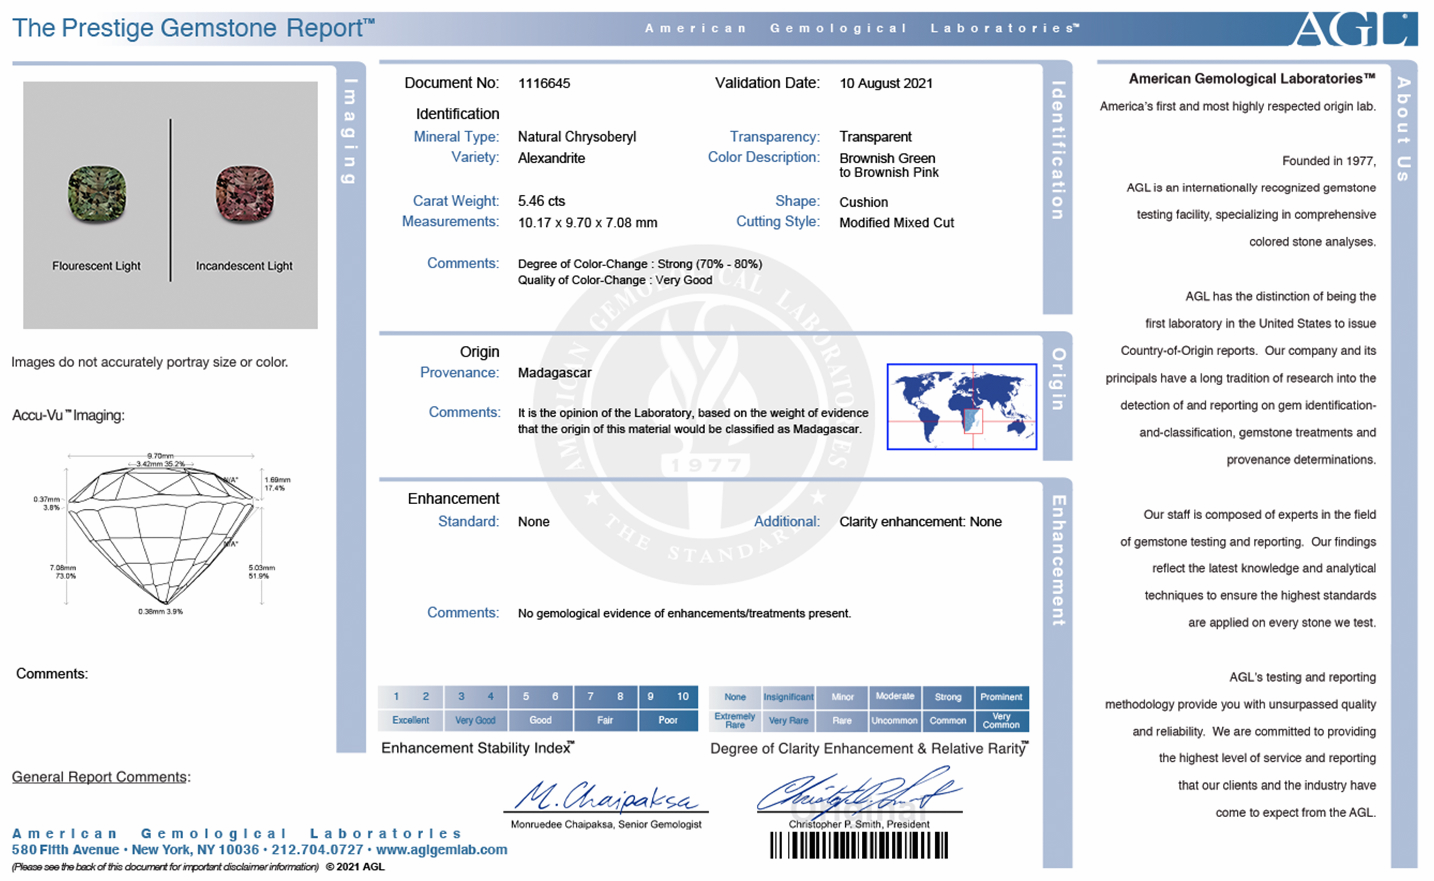Click the Prominent cell in the clarity scale
This screenshot has height=881, width=1434.
coord(1001,697)
